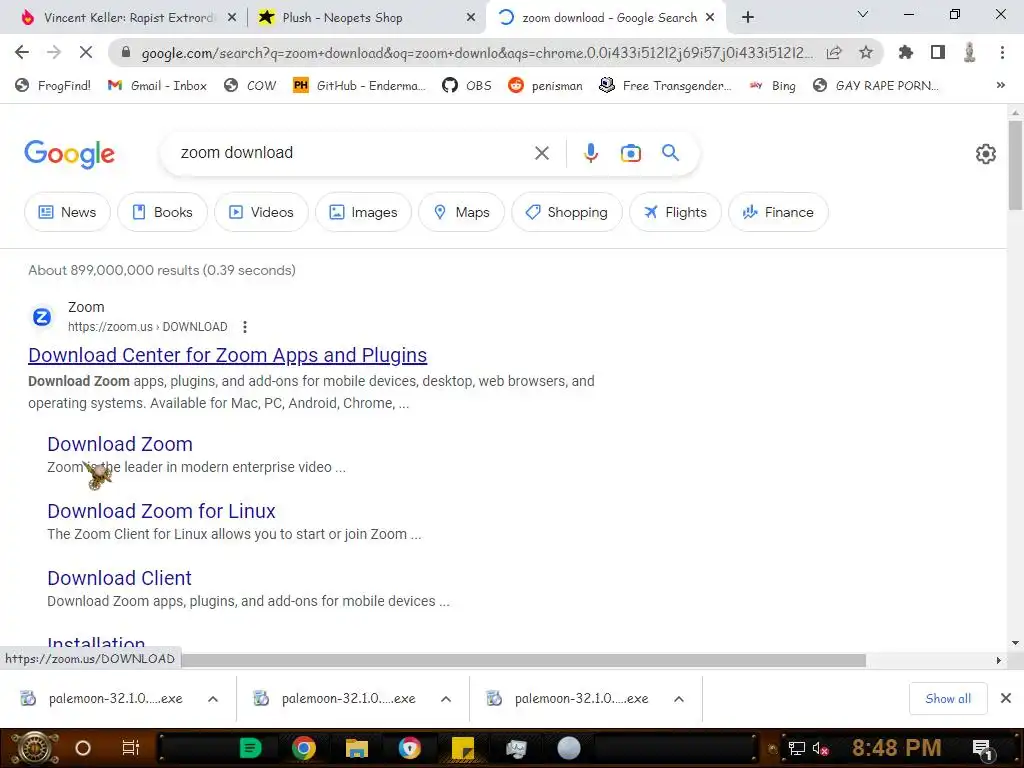Go to the Google logo home
The image size is (1024, 768).
69,154
